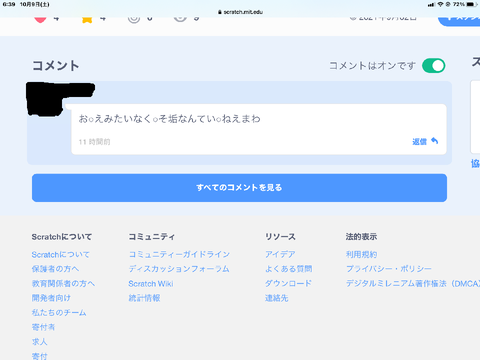Click the コメント section heading
Viewport: 480px width, 360px height.
56,66
